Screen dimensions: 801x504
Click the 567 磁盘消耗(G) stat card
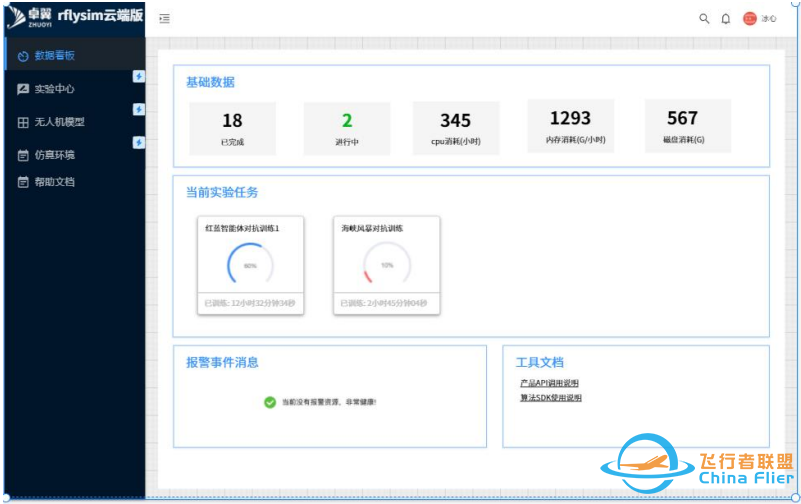pyautogui.click(x=688, y=126)
